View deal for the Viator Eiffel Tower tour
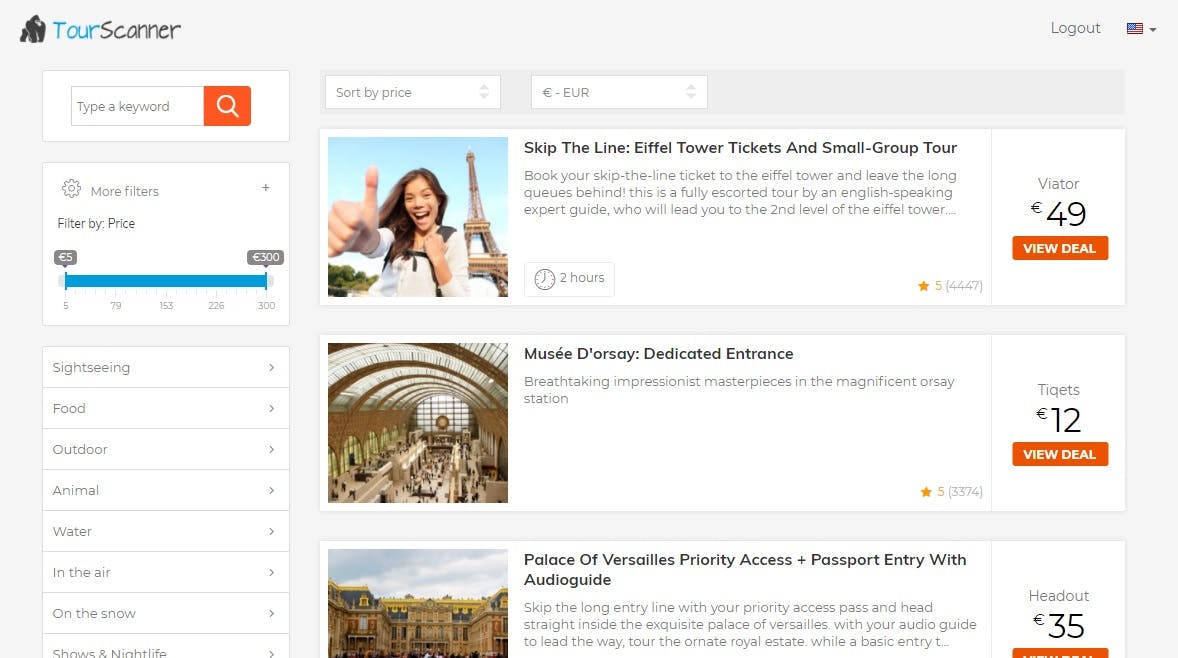 [1059, 249]
